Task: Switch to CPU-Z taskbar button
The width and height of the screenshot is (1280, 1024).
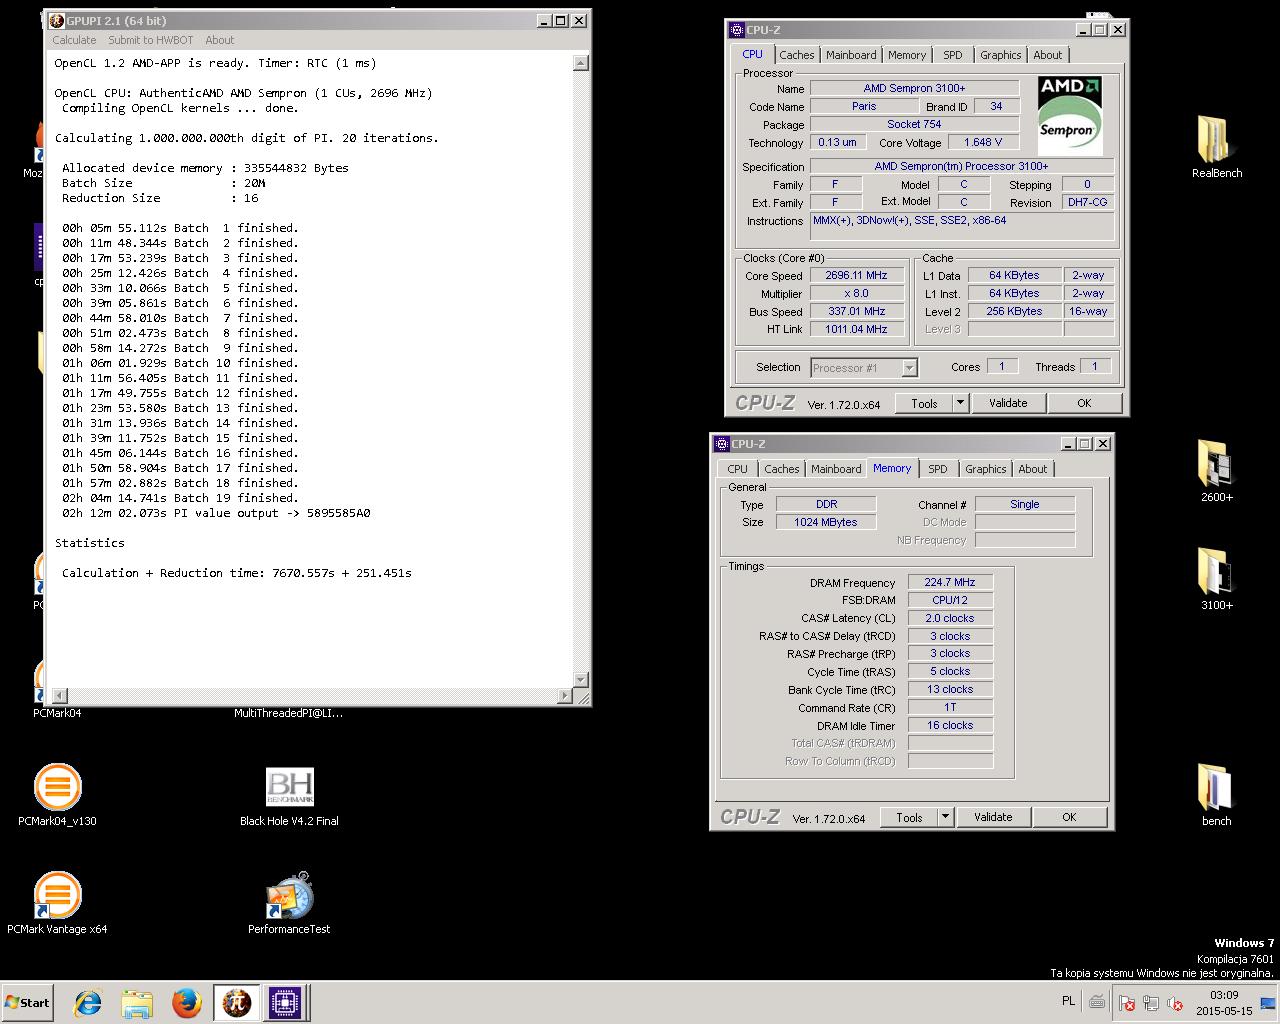Action: tap(285, 1003)
